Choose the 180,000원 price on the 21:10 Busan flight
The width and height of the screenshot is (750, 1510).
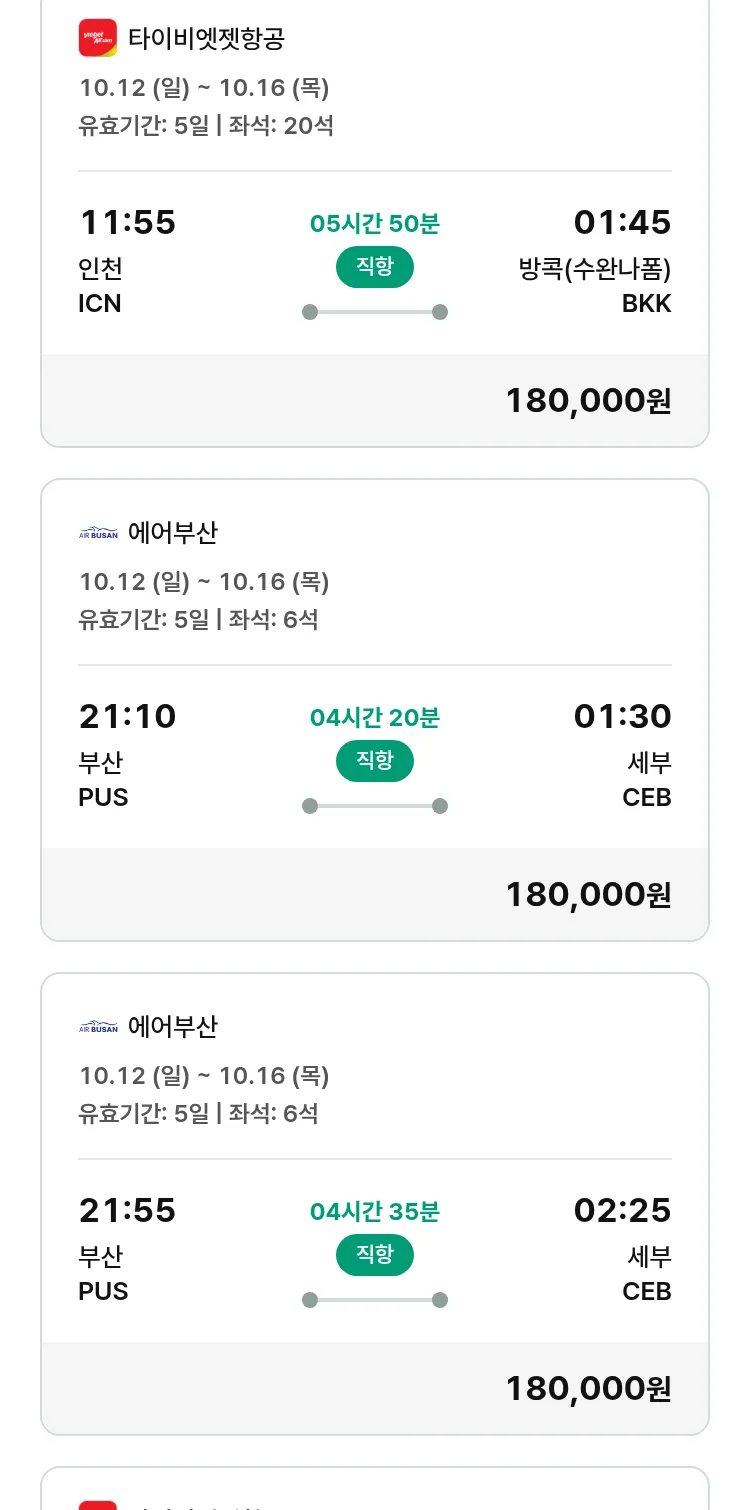tap(588, 894)
